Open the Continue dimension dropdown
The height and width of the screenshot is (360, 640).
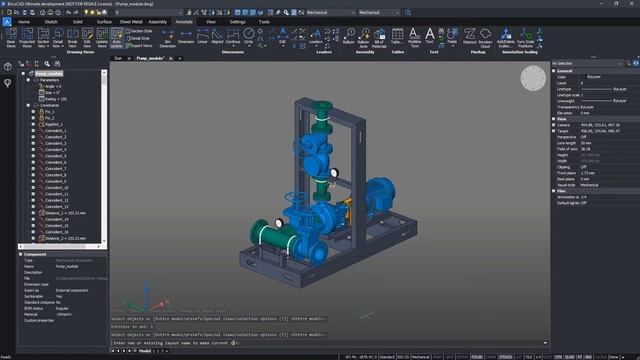click(x=233, y=46)
